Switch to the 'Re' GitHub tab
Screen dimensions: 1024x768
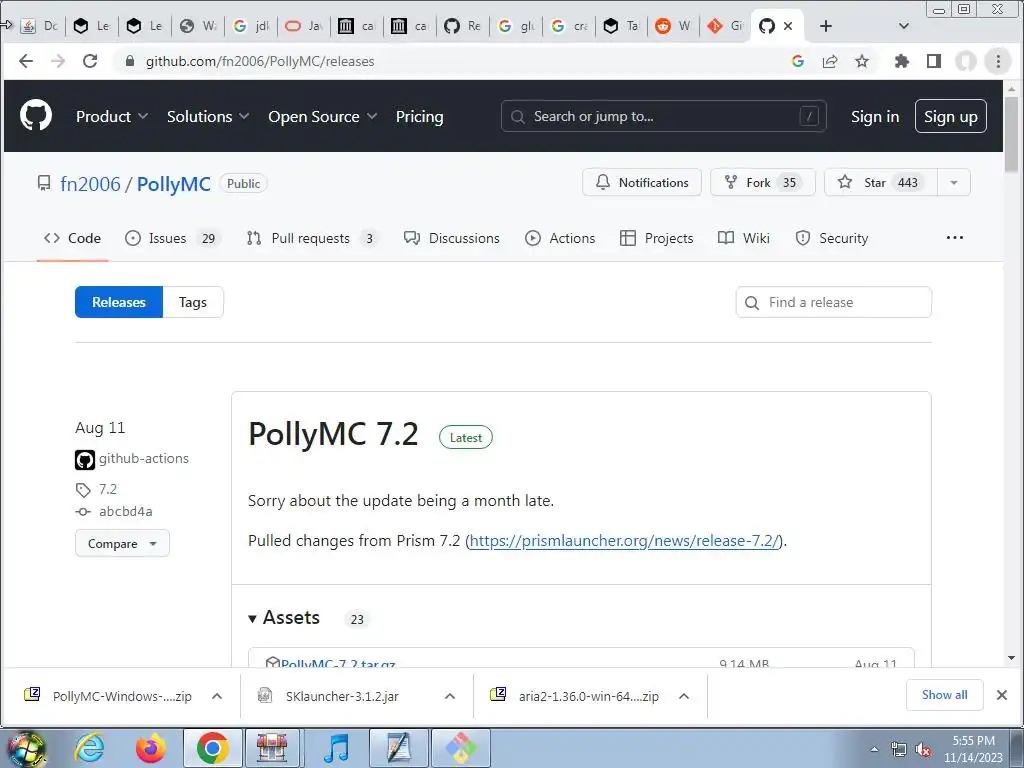462,26
